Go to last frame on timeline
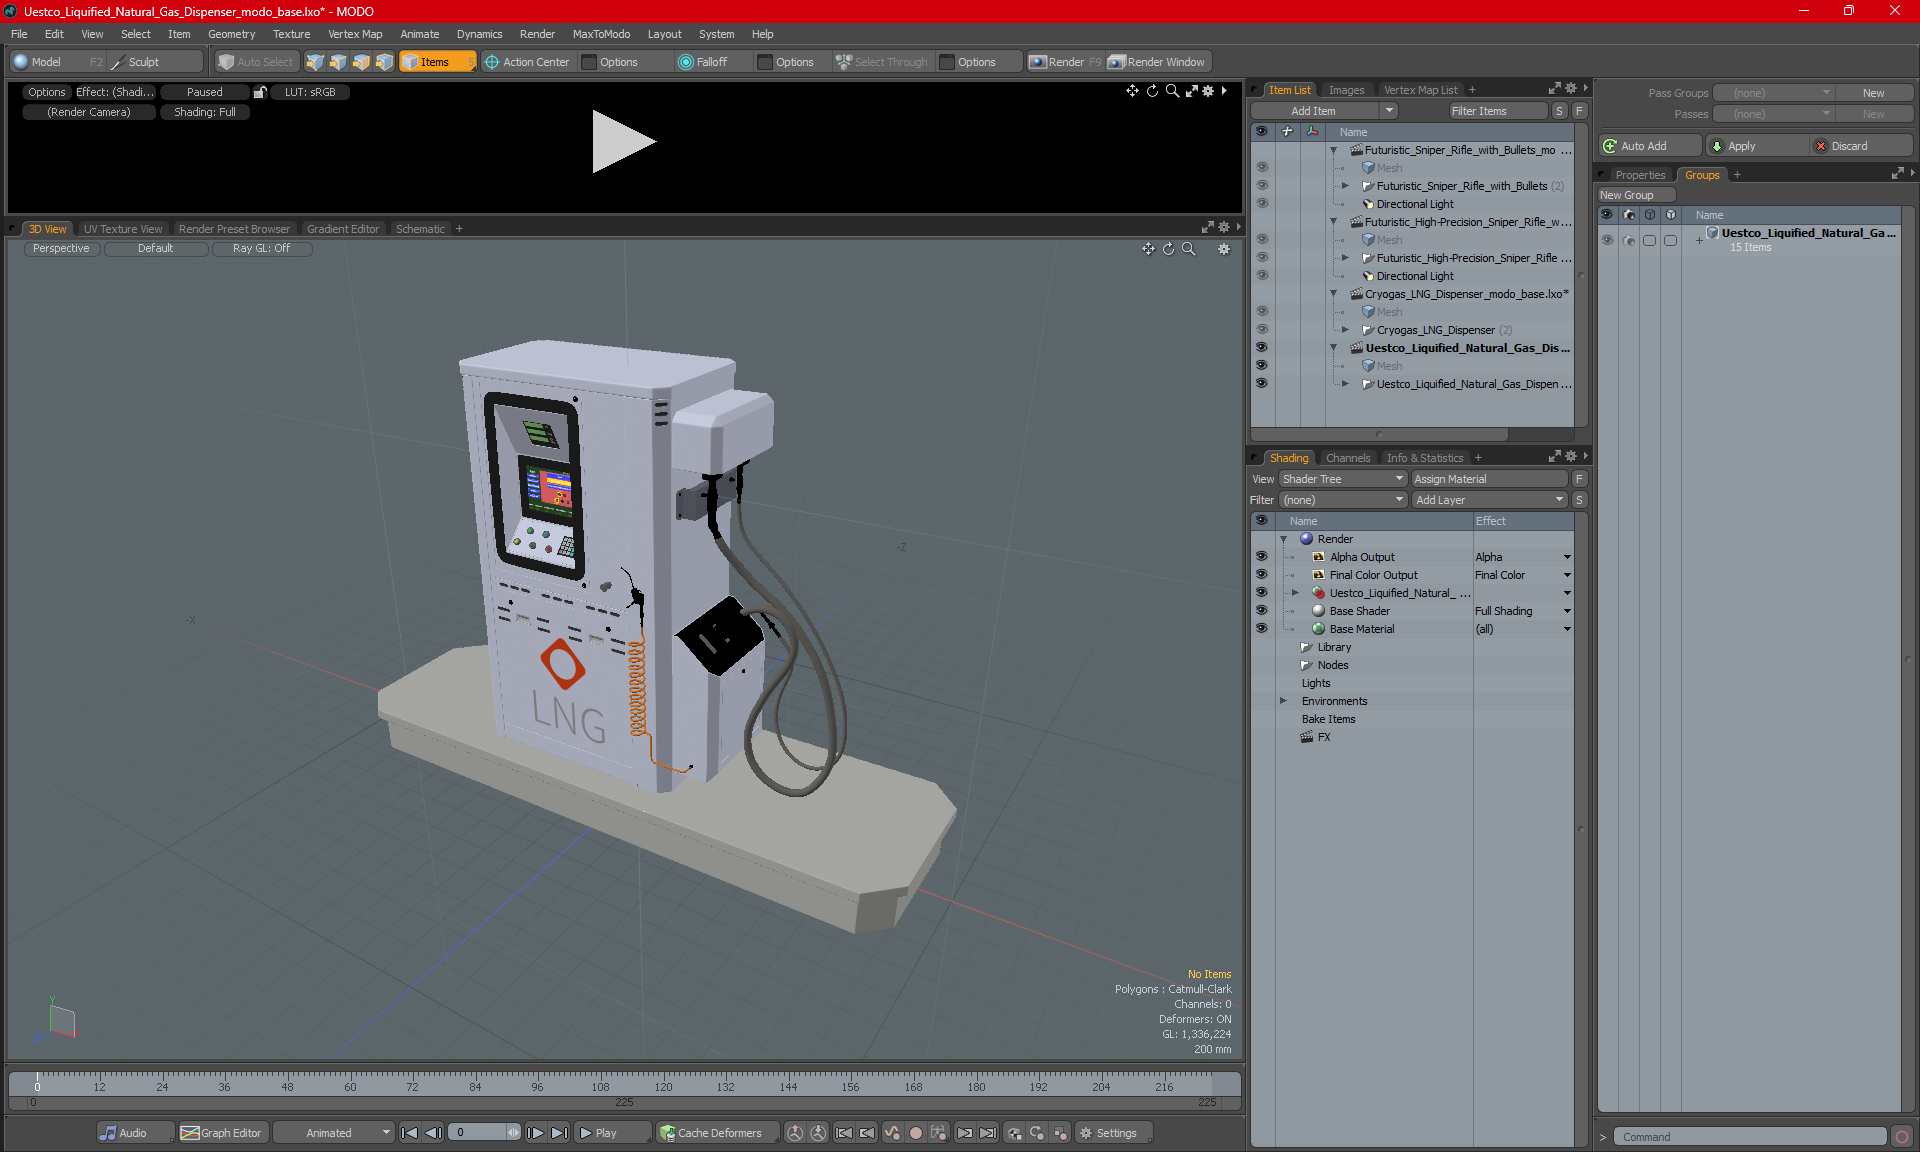This screenshot has height=1152, width=1920. click(x=559, y=1133)
